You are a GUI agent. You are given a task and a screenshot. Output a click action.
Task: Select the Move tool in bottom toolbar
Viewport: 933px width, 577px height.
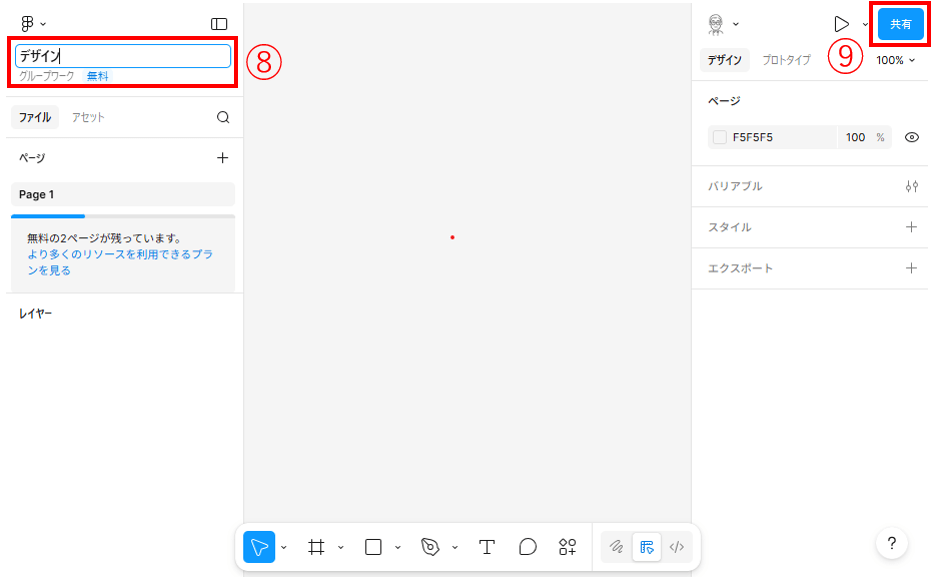259,547
